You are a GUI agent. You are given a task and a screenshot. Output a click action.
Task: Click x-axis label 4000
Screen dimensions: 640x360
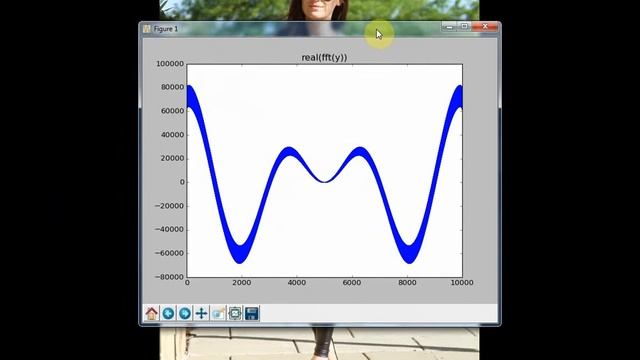pyautogui.click(x=297, y=282)
